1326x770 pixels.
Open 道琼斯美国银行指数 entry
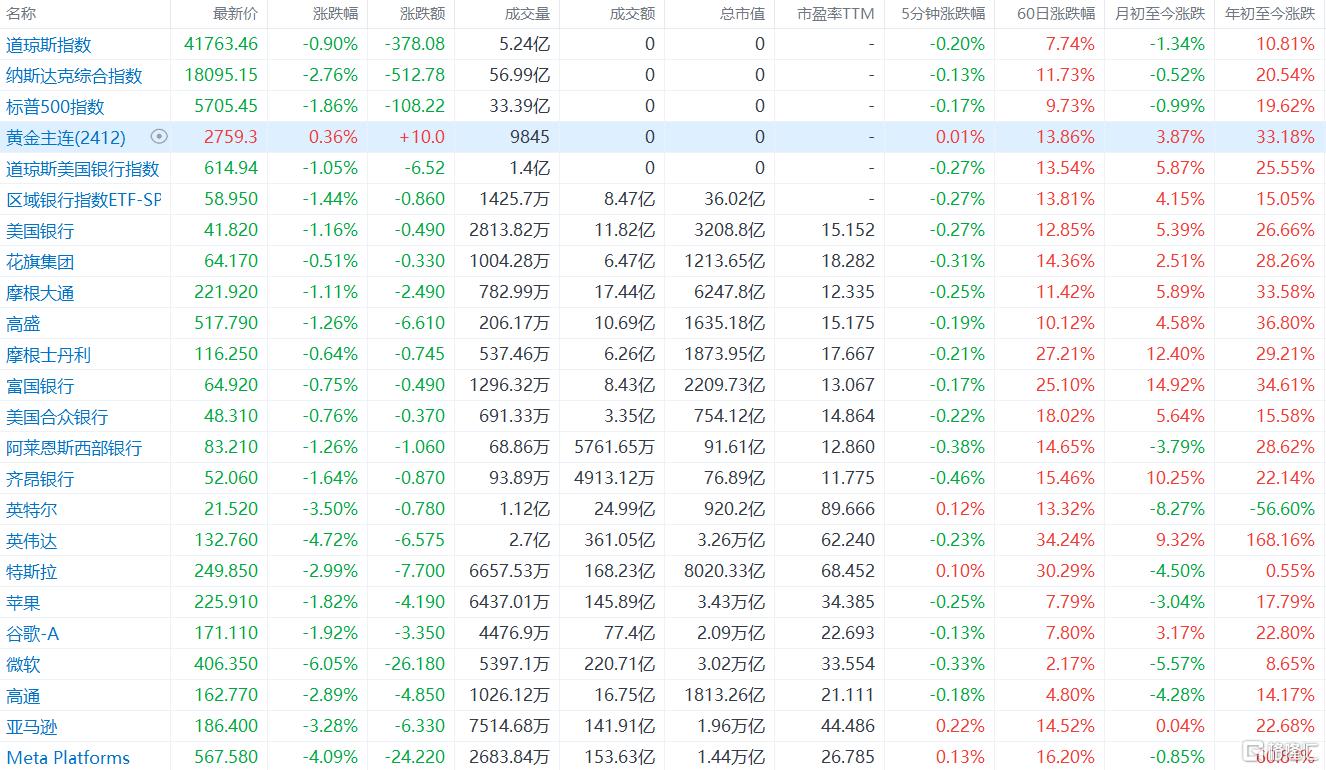(83, 169)
